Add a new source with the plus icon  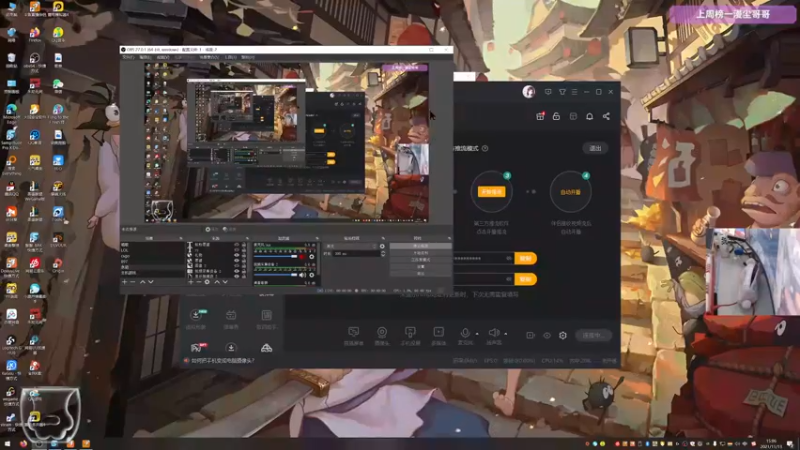191,282
